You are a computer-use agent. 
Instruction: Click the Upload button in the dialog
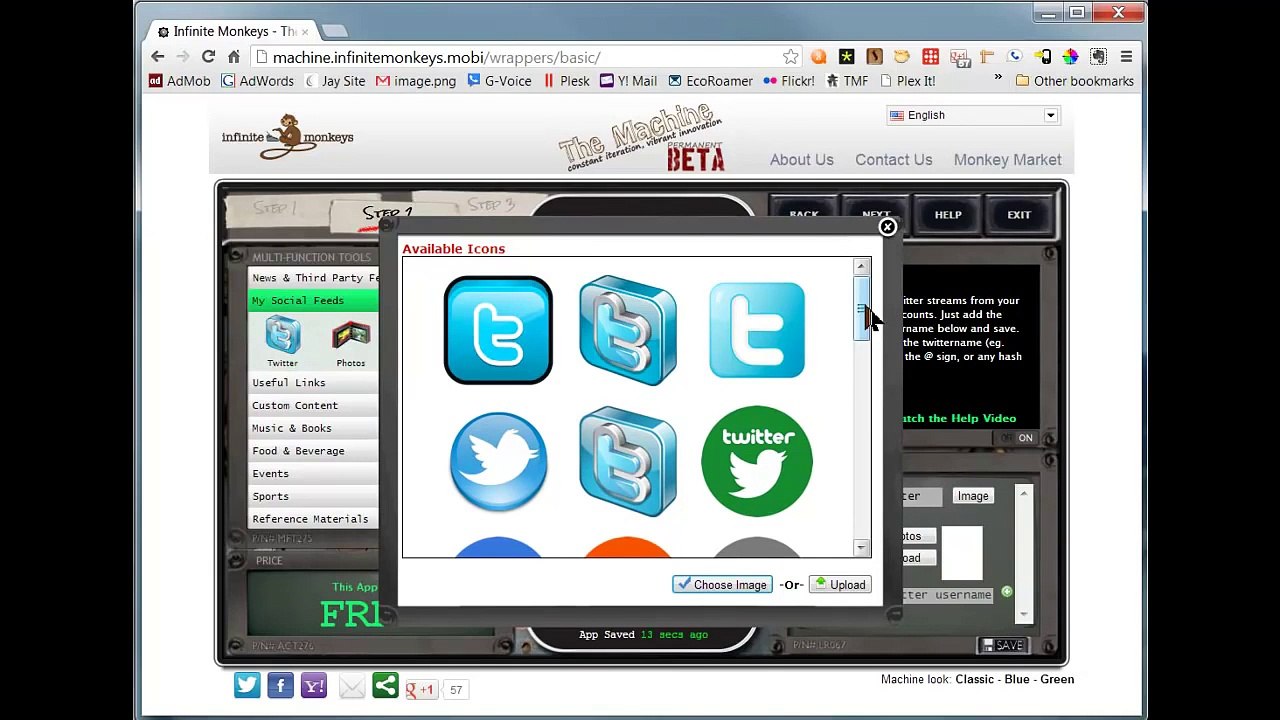click(839, 585)
